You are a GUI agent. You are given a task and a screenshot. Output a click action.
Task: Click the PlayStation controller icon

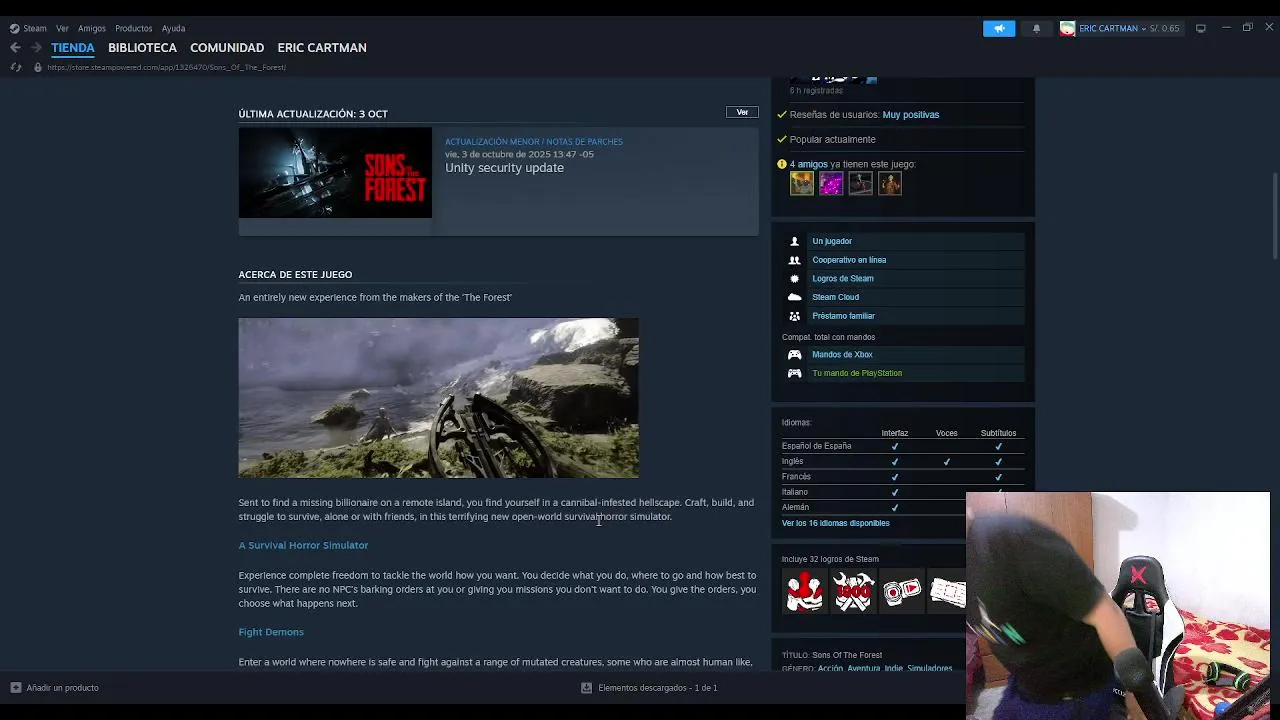pyautogui.click(x=794, y=373)
